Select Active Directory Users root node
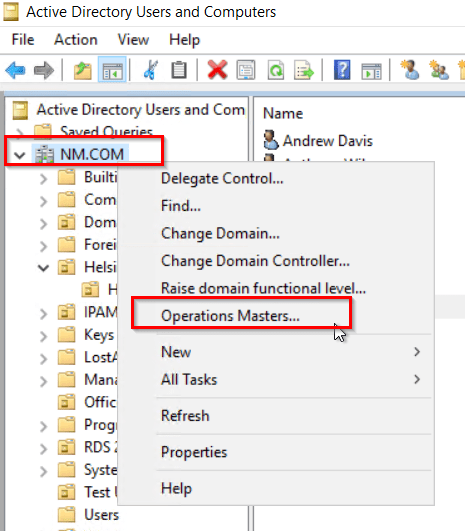Viewport: 465px width, 531px height. click(141, 110)
